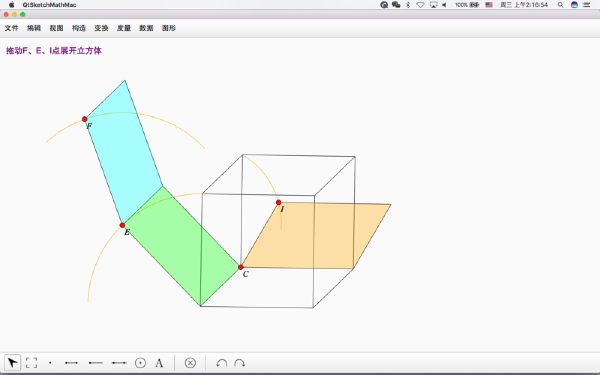Pick the point tool
The image size is (600, 375).
point(50,362)
